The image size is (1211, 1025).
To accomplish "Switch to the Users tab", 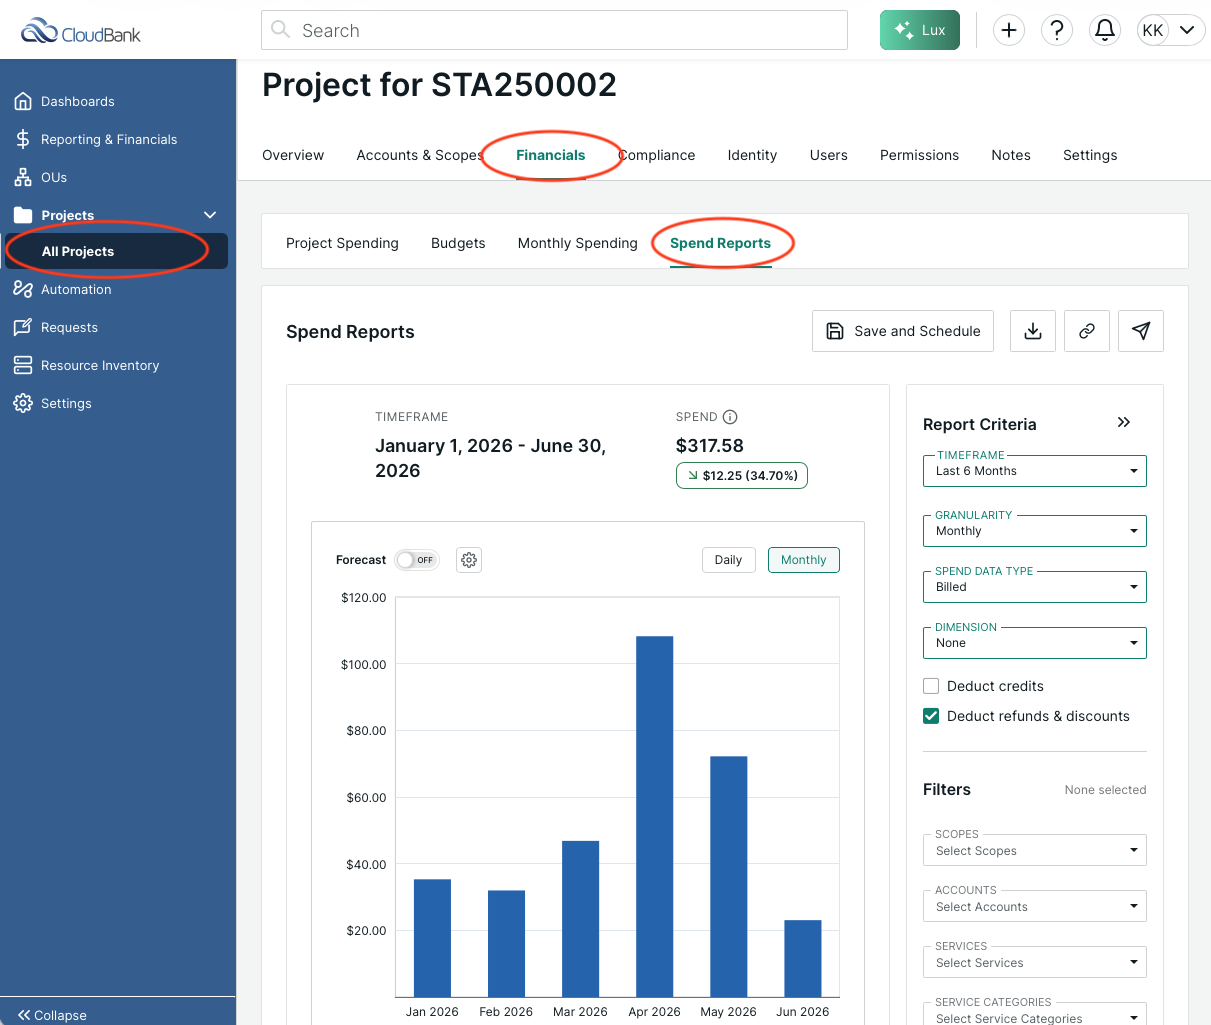I will click(x=829, y=155).
